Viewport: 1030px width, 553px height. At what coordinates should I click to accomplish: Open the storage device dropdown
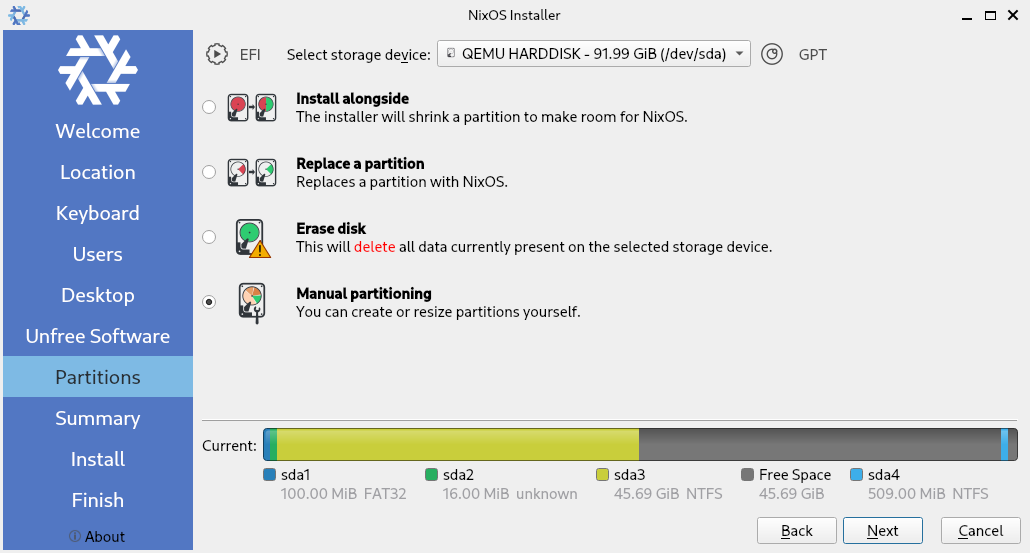point(594,54)
